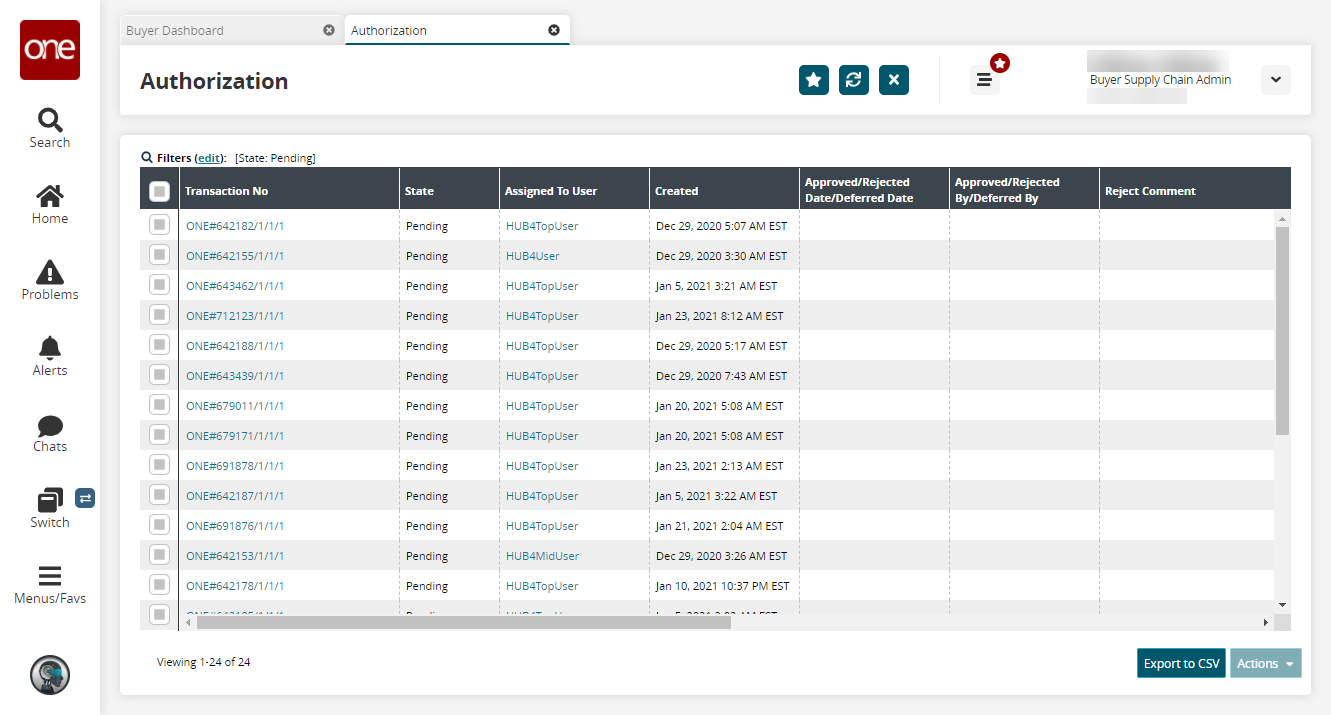
Task: Click the Export to CSV button
Action: tap(1181, 663)
